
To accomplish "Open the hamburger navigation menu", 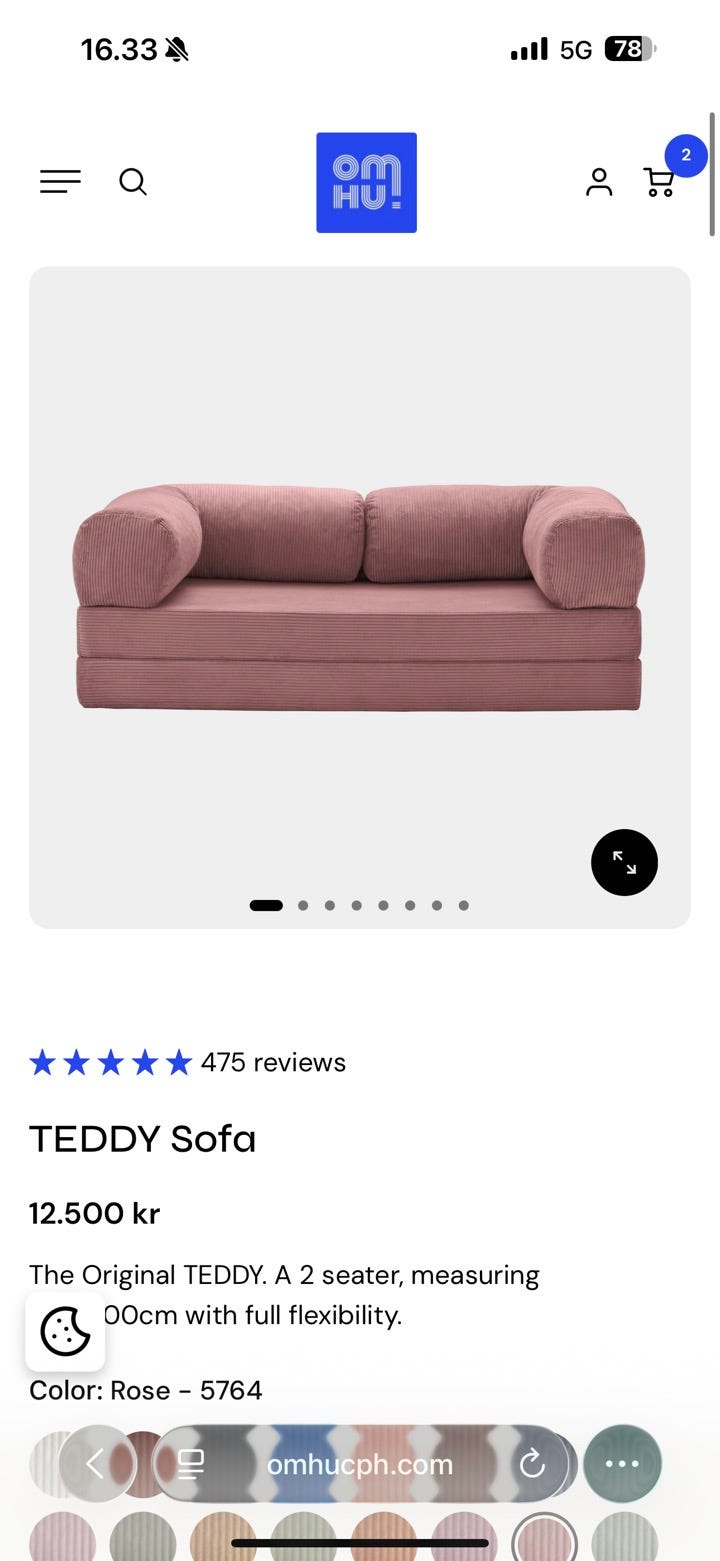I will coord(60,181).
